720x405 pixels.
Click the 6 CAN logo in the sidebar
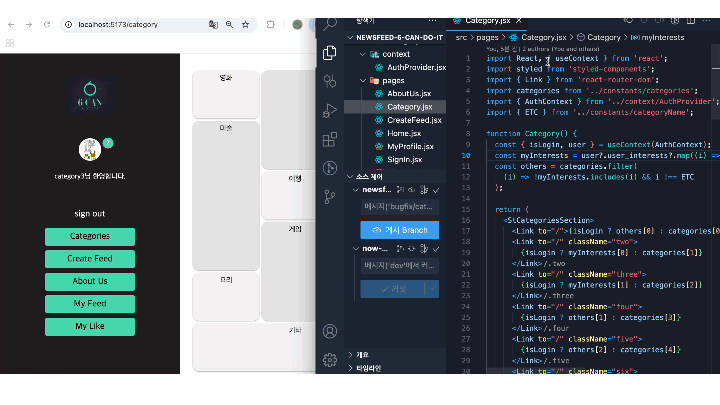pyautogui.click(x=90, y=96)
